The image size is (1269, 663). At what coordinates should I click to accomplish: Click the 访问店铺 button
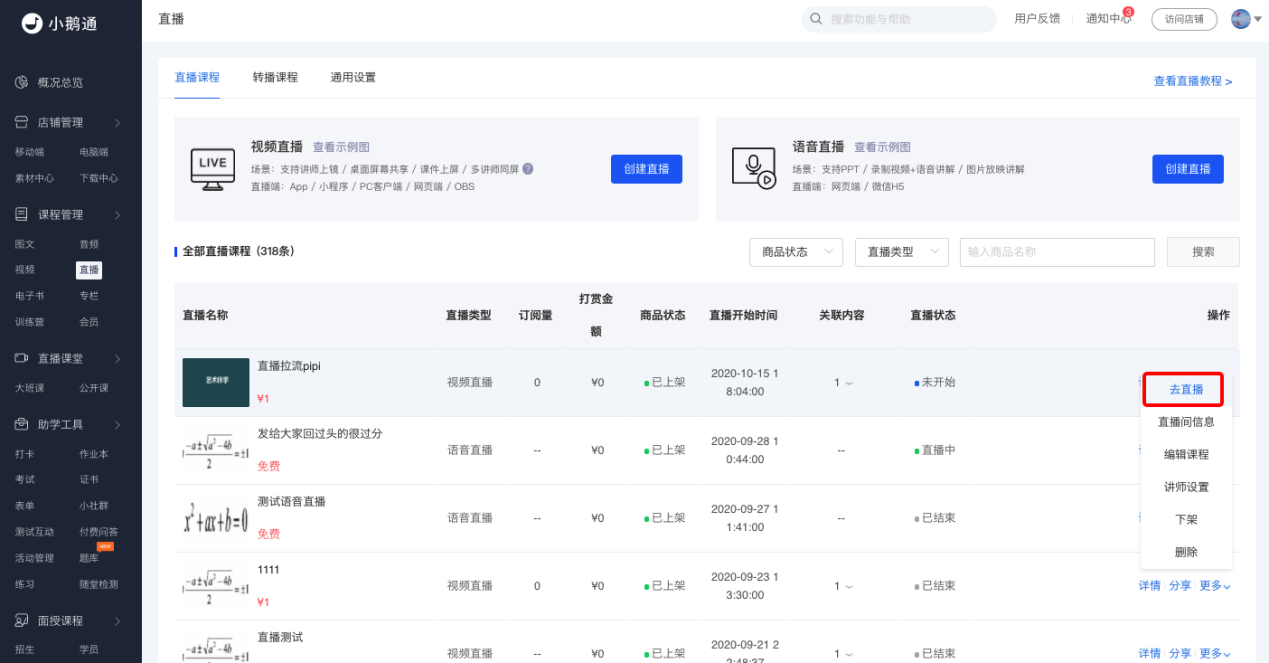(1184, 19)
